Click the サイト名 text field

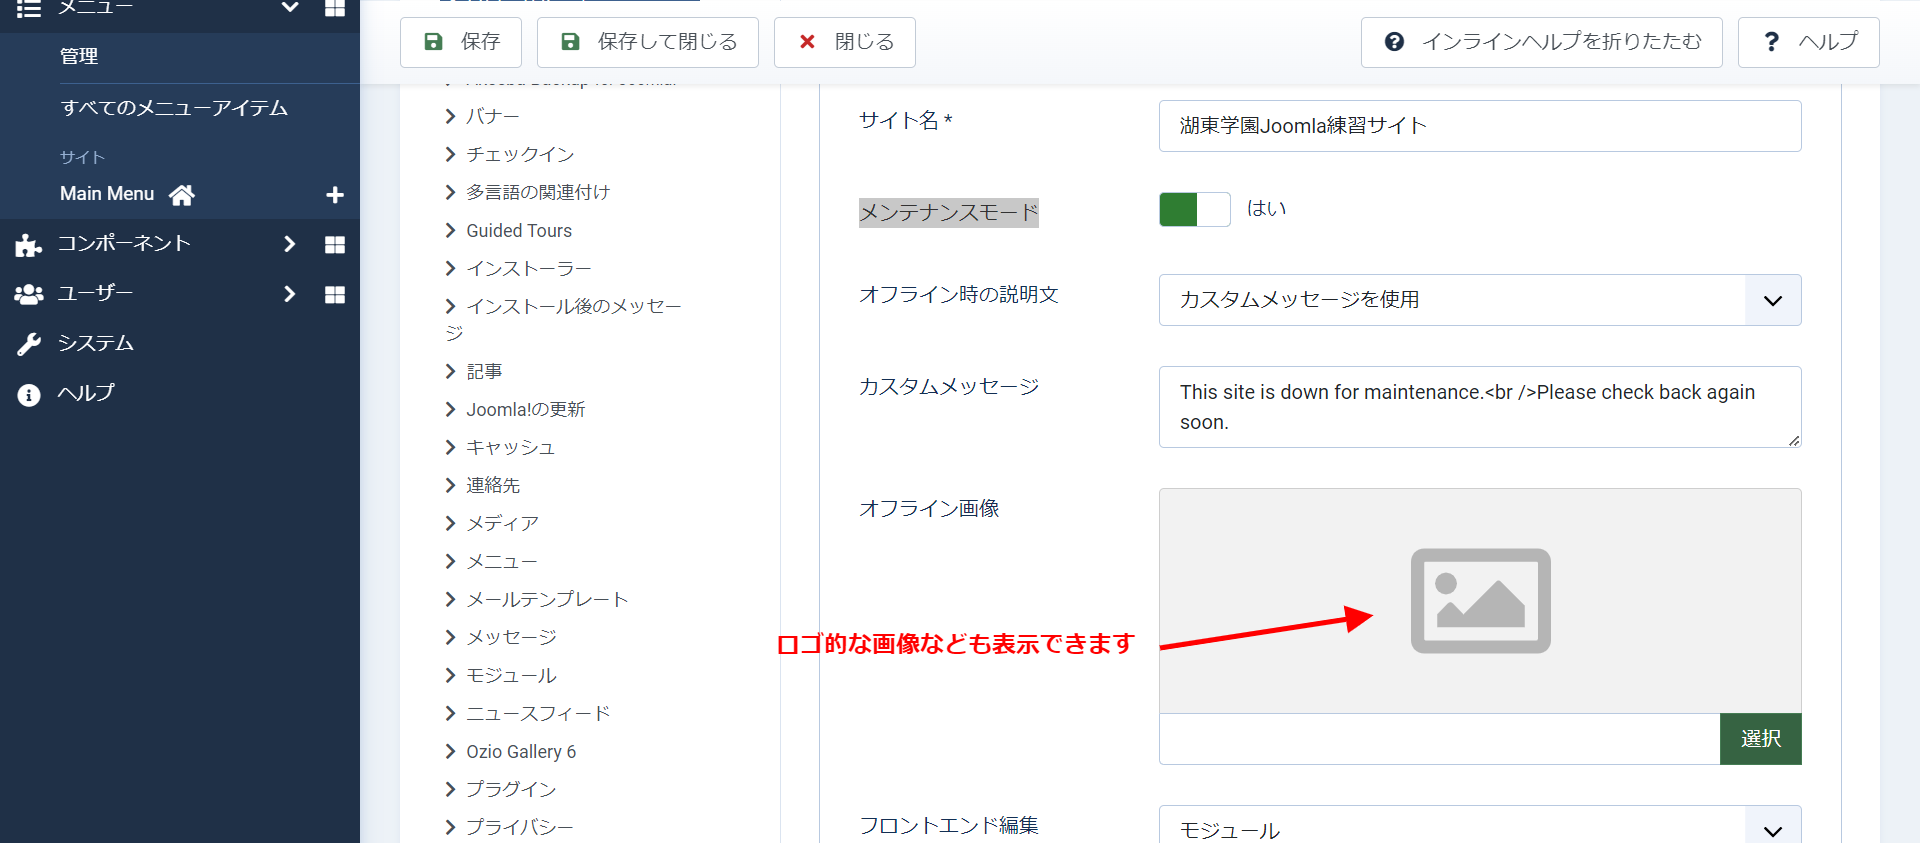tap(1479, 126)
